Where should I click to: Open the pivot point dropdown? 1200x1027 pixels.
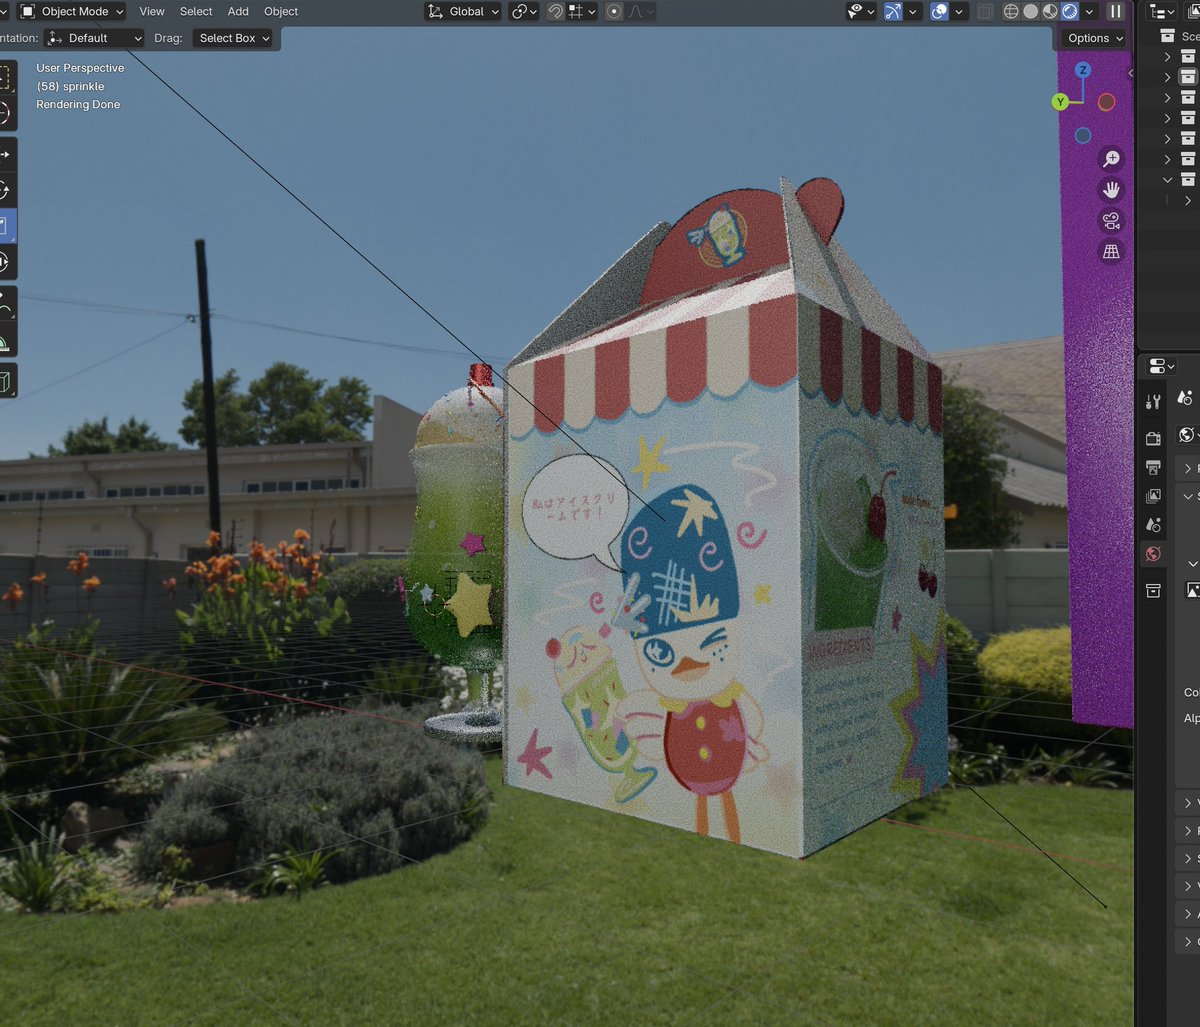click(524, 12)
